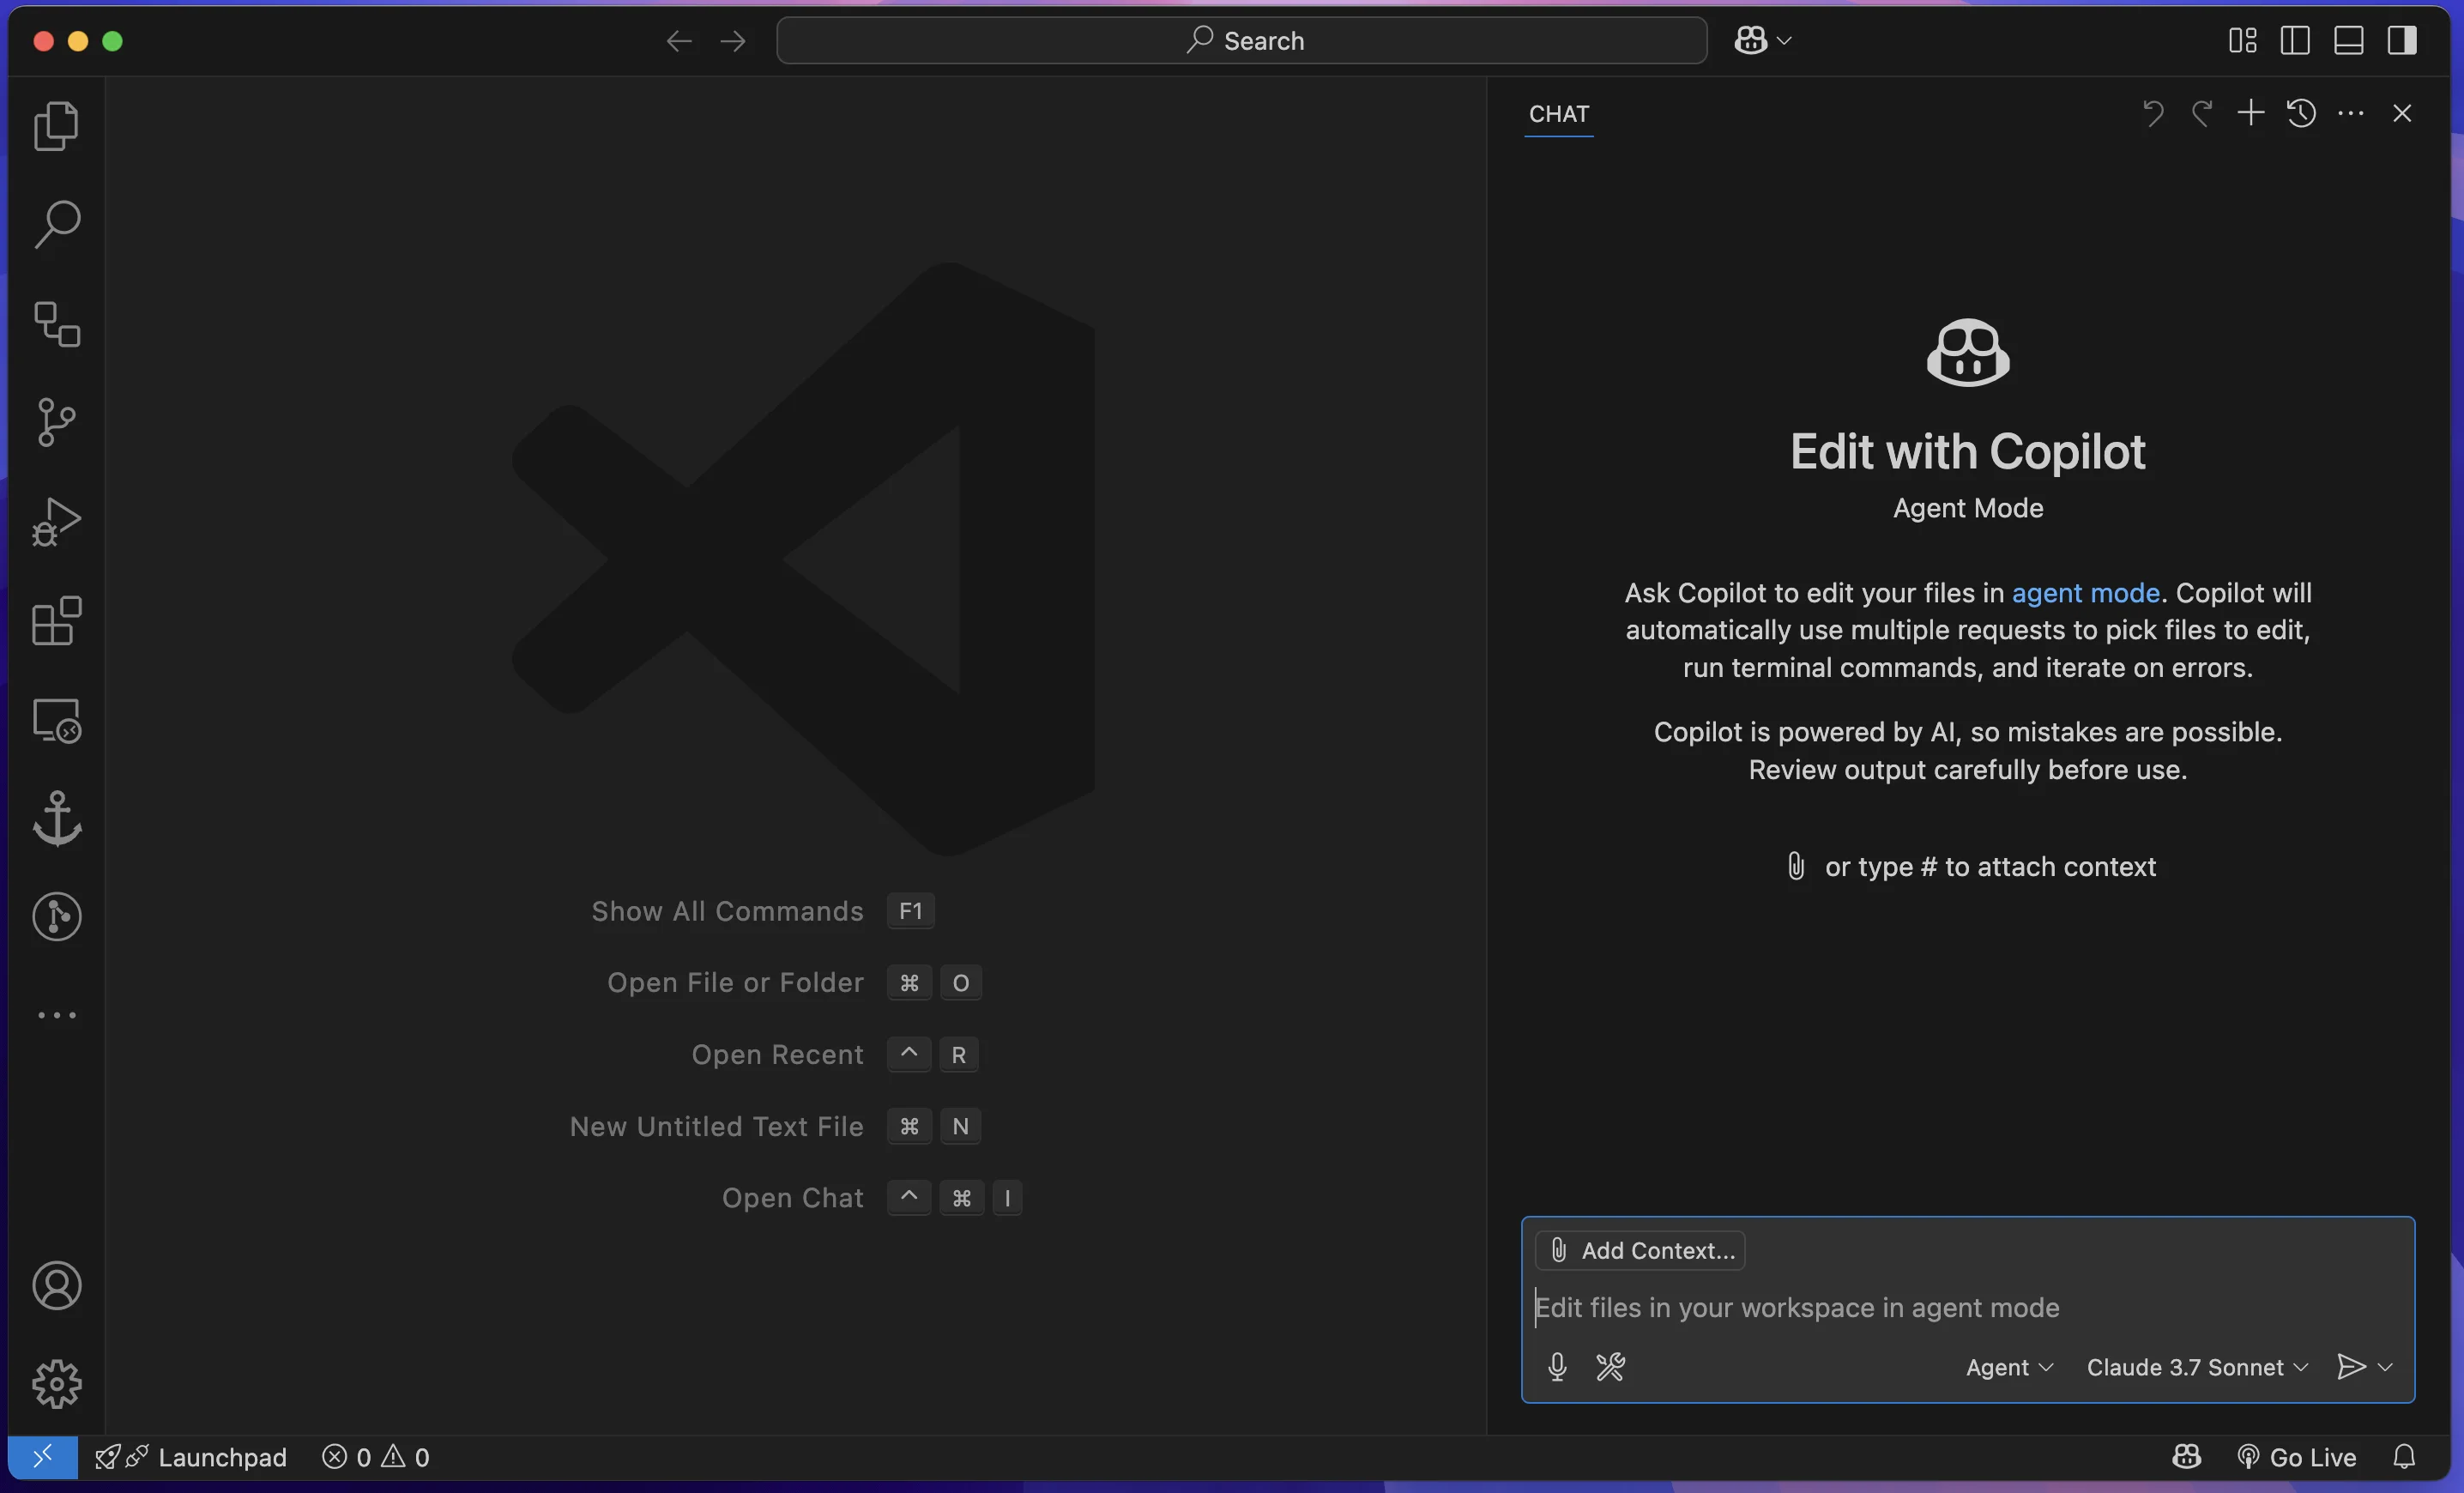The width and height of the screenshot is (2464, 1493).
Task: Click the Show All Commands label
Action: pos(727,911)
